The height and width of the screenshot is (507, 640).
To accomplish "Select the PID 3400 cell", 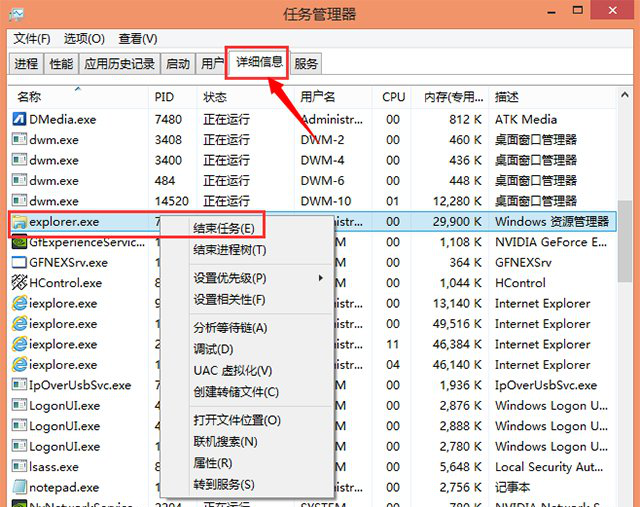I will [x=168, y=160].
